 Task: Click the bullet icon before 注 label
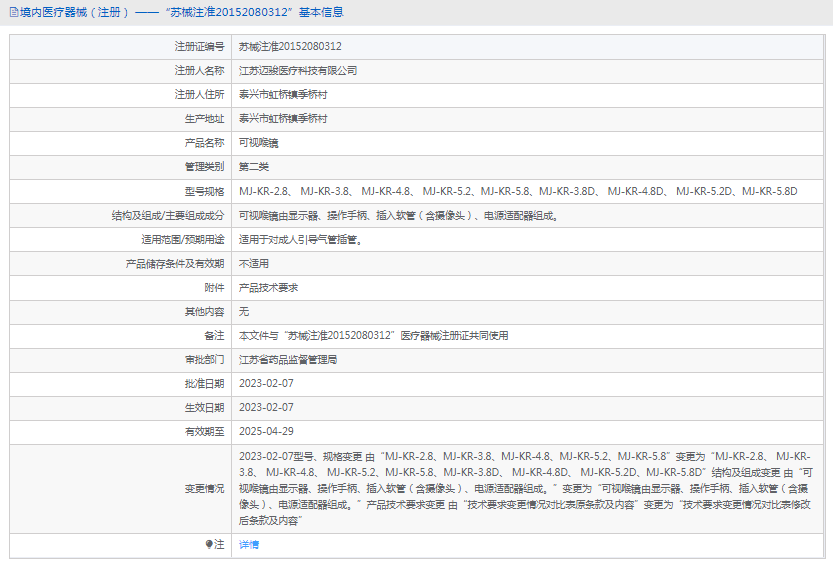(209, 544)
